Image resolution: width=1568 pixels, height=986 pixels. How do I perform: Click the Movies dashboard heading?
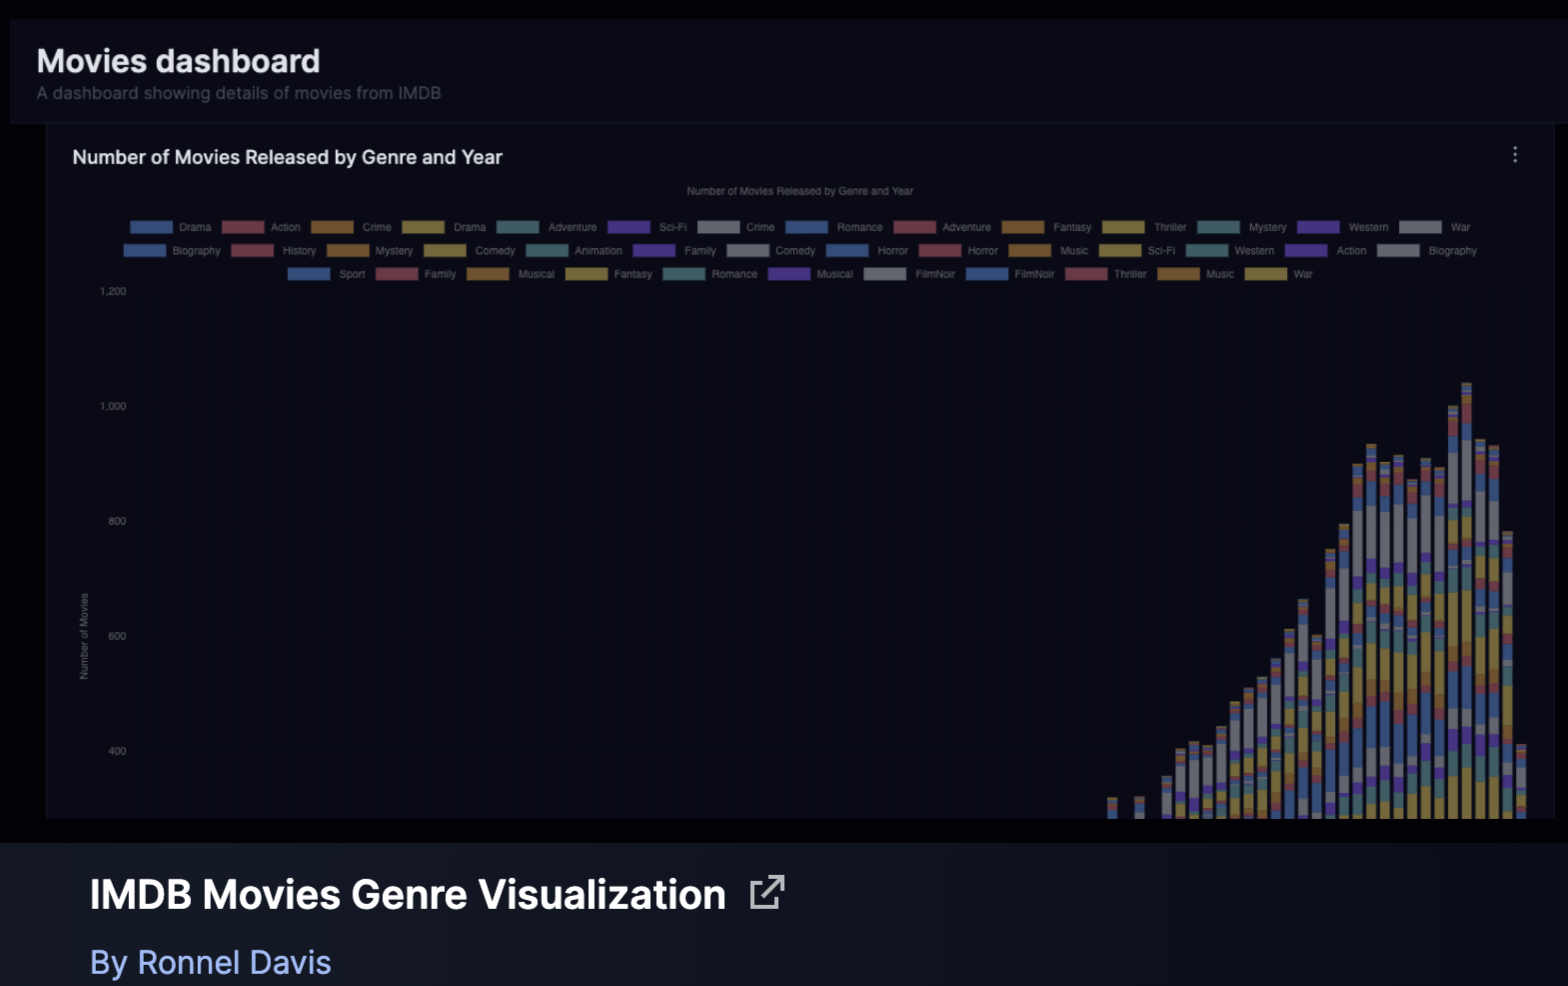coord(178,61)
